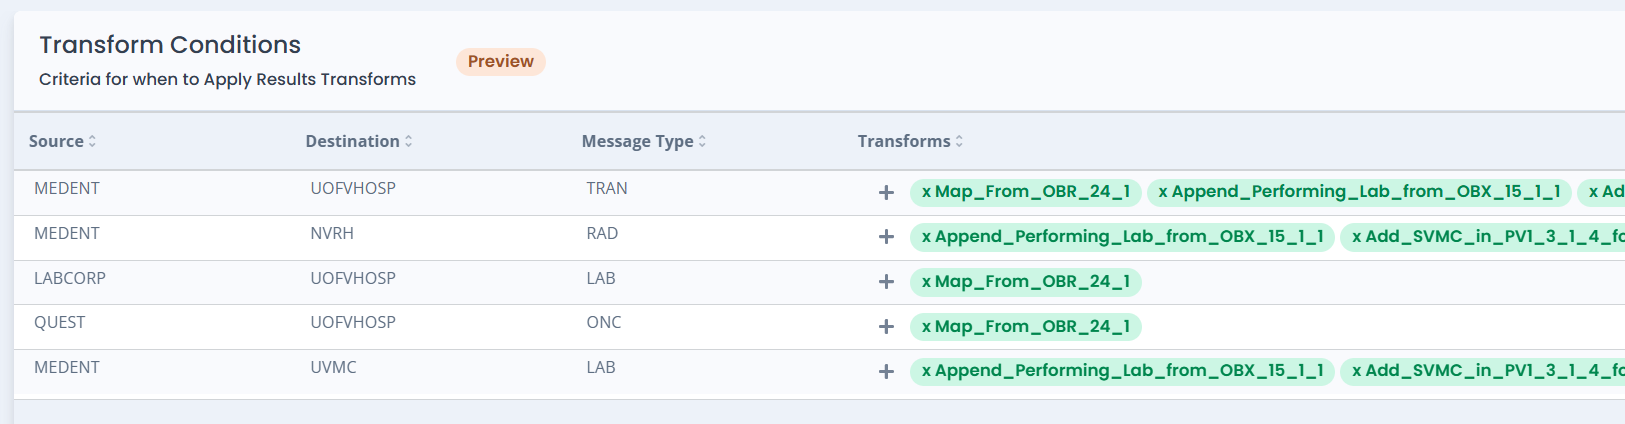Screen dimensions: 1625x424
Task: Remove Append_Performing_Lab tag in UVMC row
Action: click(x=926, y=371)
